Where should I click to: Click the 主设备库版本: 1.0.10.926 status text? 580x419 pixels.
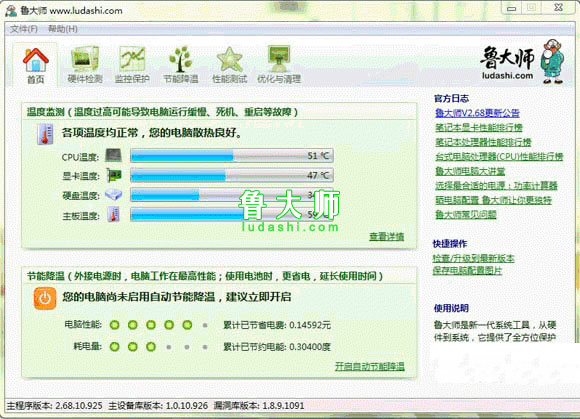click(x=158, y=406)
